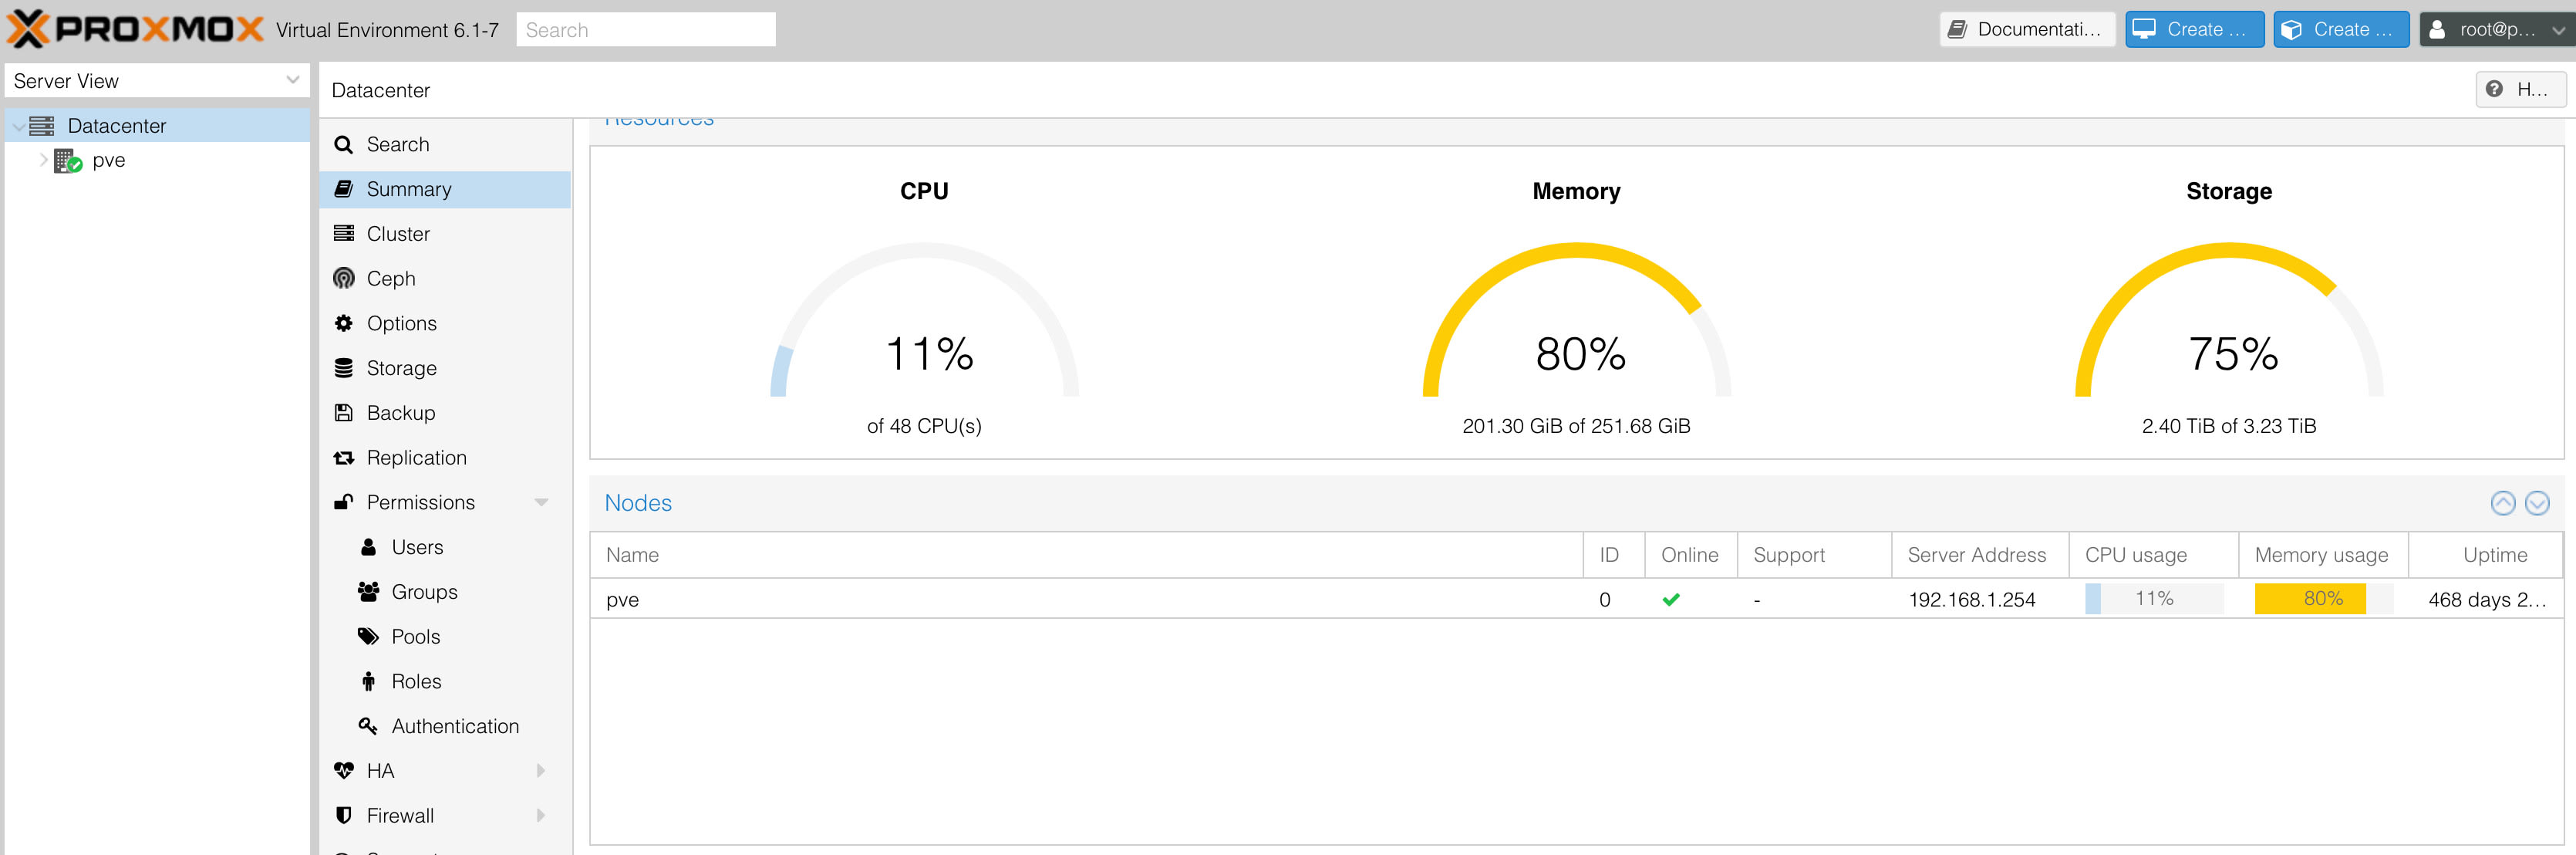Screen dimensions: 2576x855
Task: Click the Authentication key icon
Action: pos(368,726)
